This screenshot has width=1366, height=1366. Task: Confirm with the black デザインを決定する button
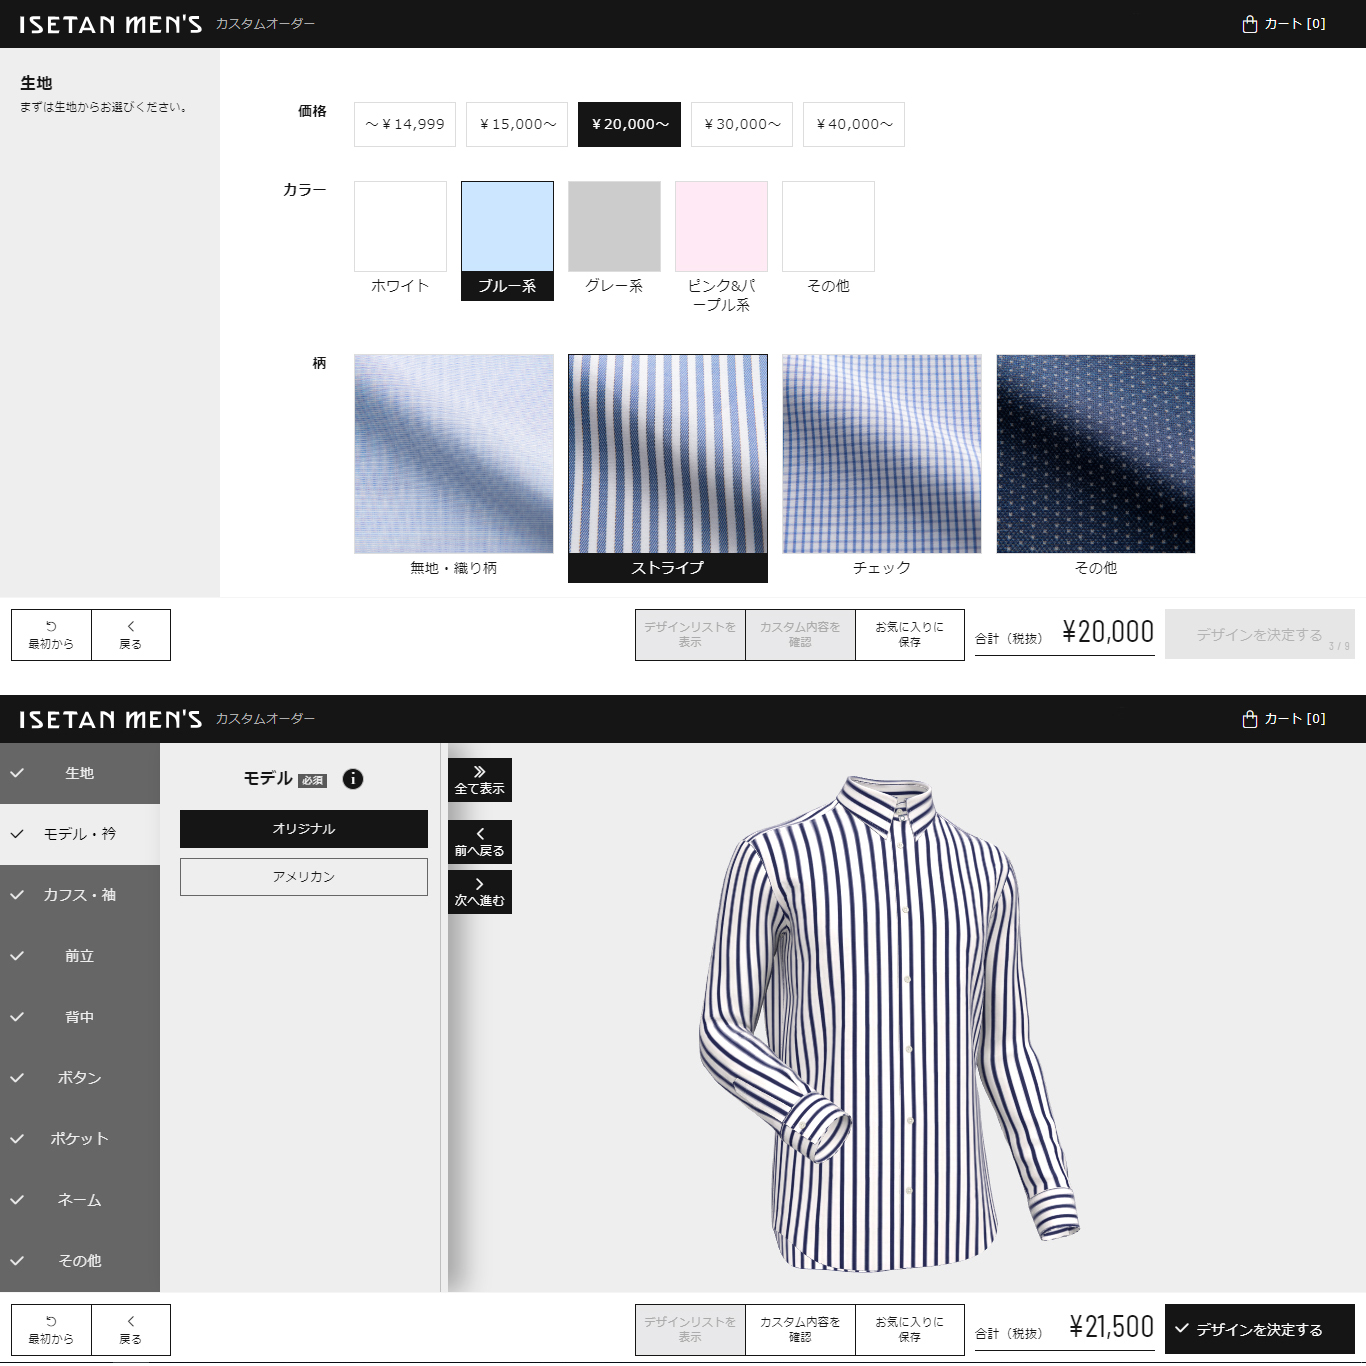[x=1259, y=1329]
